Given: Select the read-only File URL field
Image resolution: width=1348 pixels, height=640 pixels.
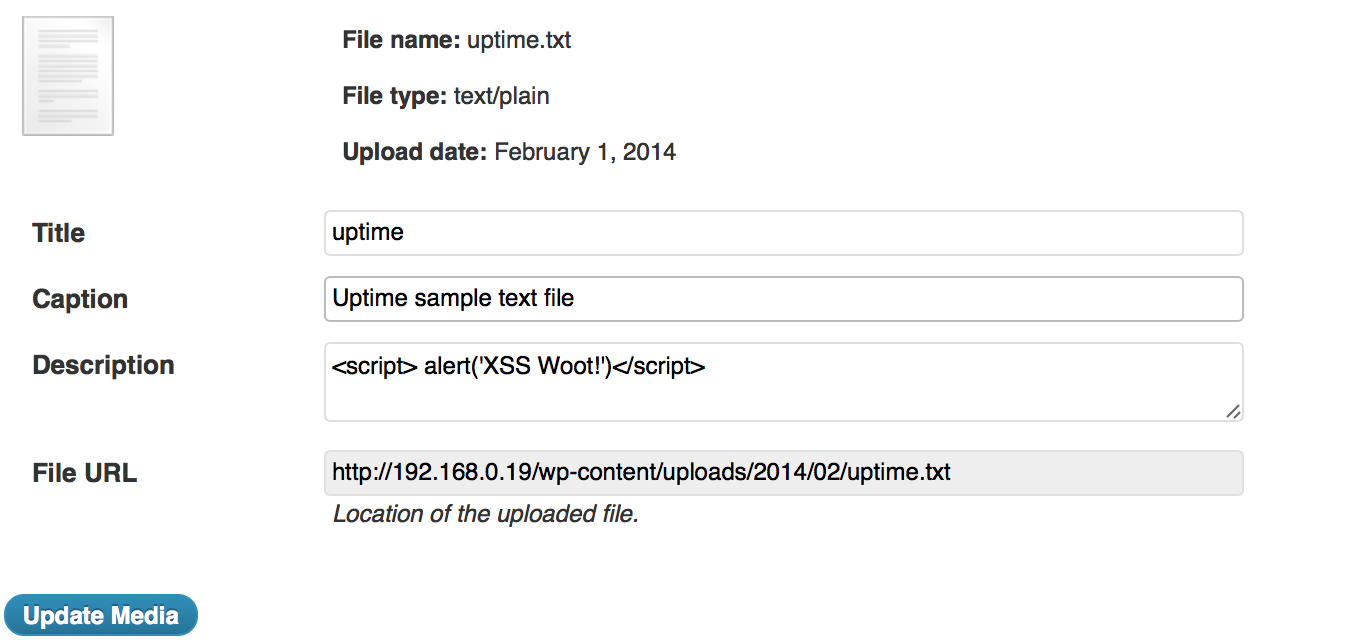Looking at the screenshot, I should pyautogui.click(x=784, y=473).
